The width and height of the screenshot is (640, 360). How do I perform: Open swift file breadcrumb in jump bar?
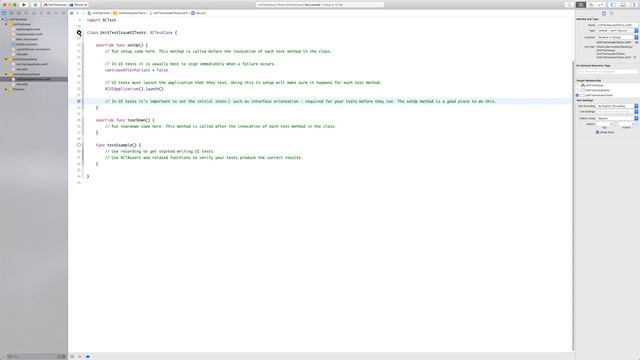tap(169, 13)
